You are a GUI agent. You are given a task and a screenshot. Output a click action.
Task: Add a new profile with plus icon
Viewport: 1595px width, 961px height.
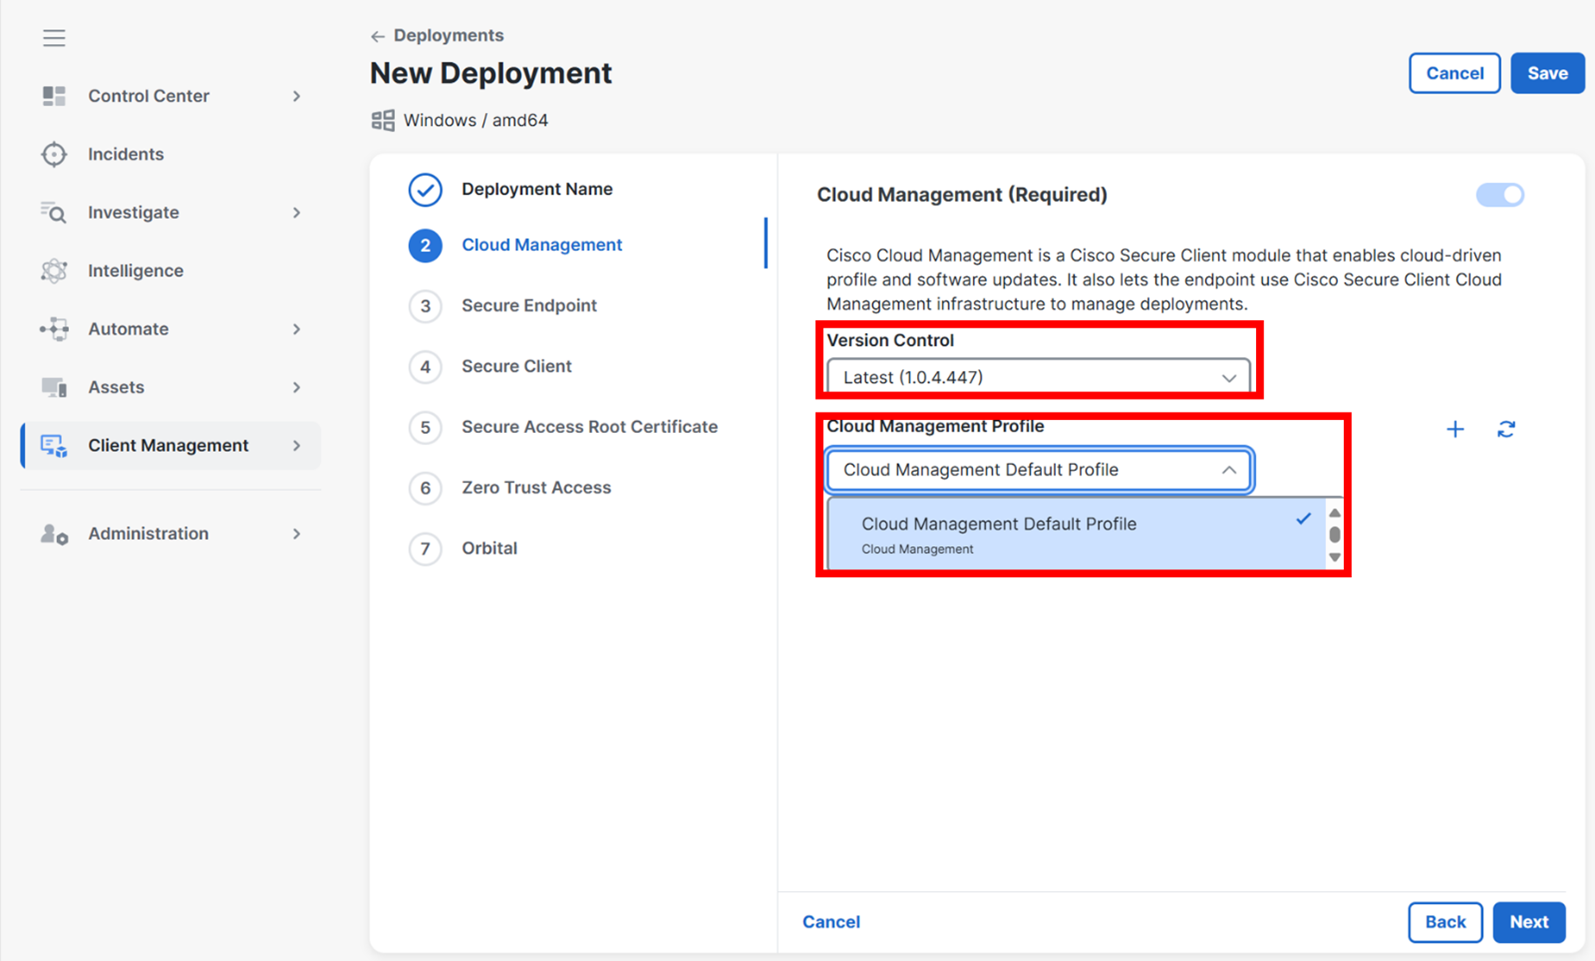(1455, 429)
